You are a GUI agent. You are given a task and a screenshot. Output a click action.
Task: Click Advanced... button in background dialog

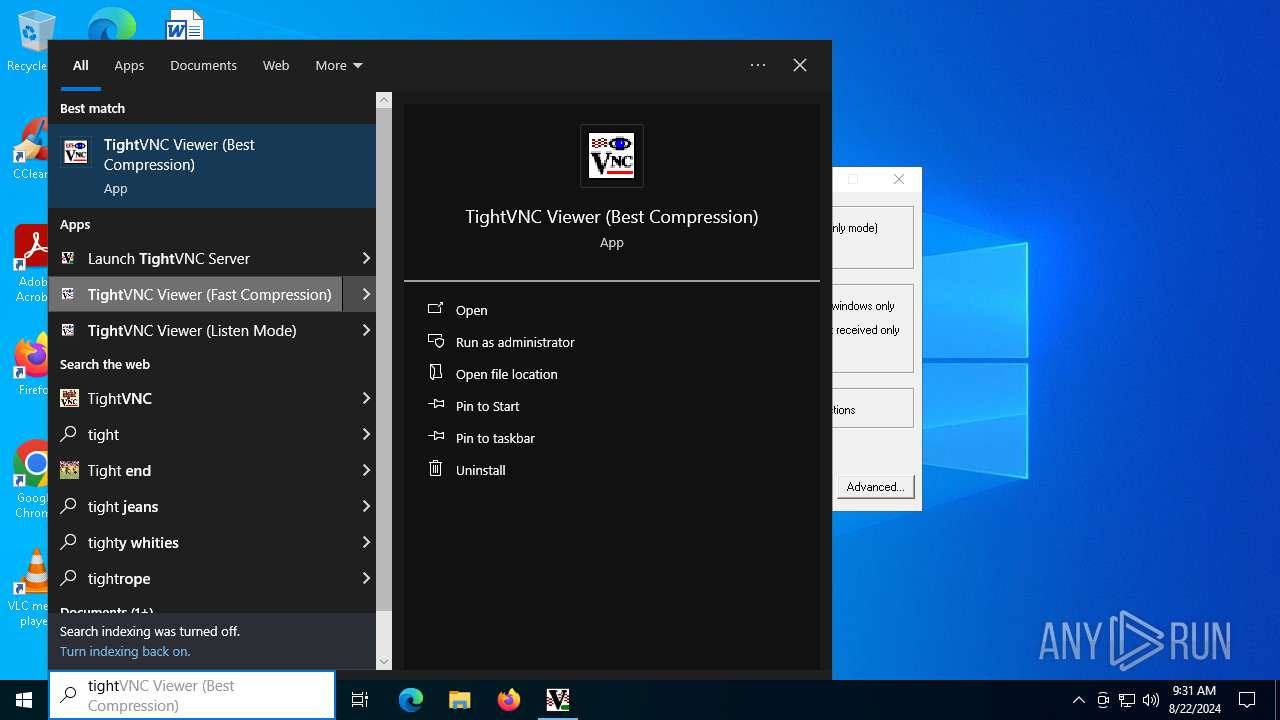[x=875, y=487]
